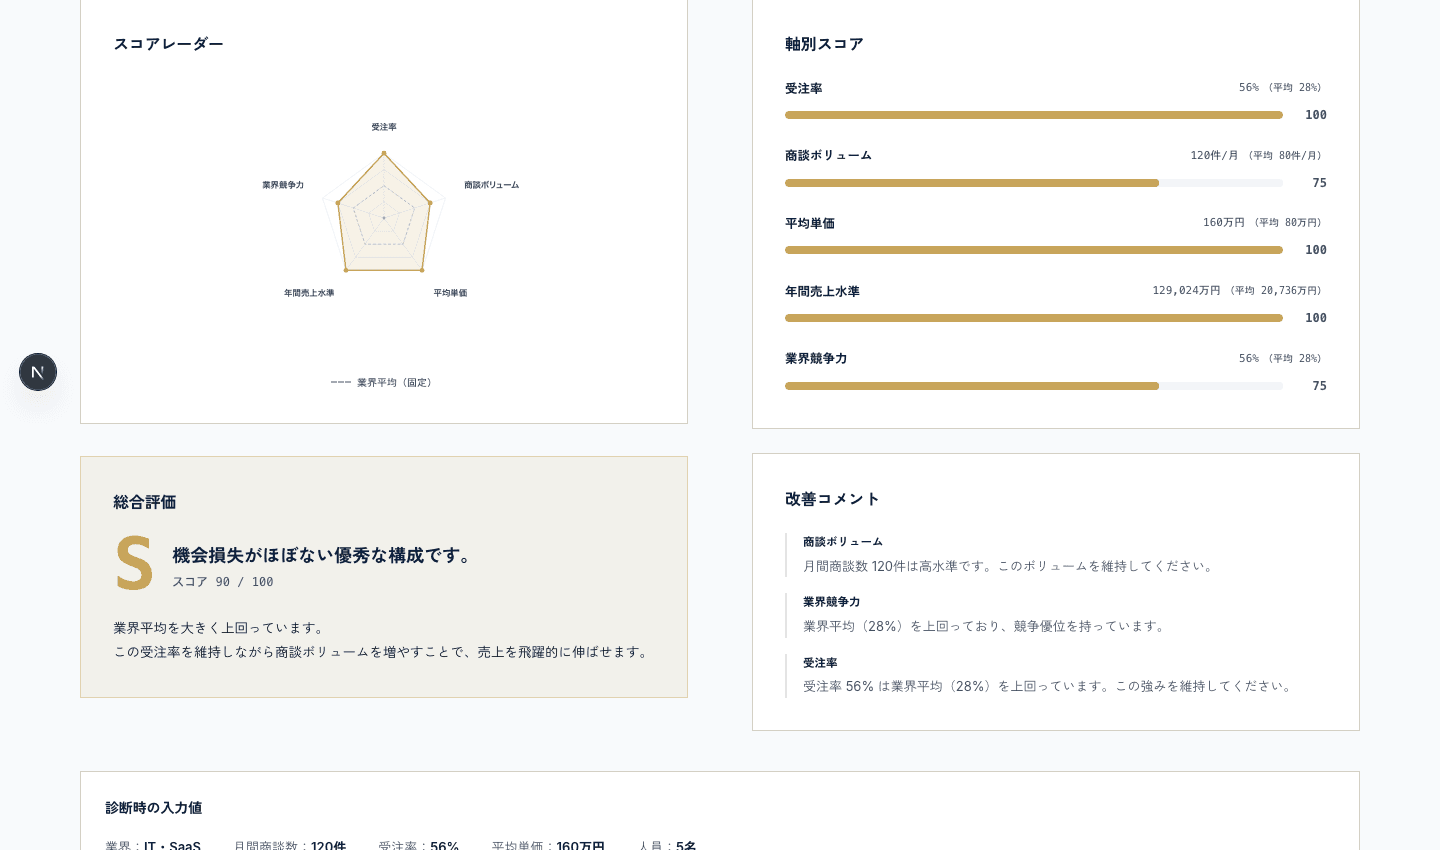The height and width of the screenshot is (850, 1440).
Task: Click the 改善コメント heading
Action: click(x=832, y=499)
